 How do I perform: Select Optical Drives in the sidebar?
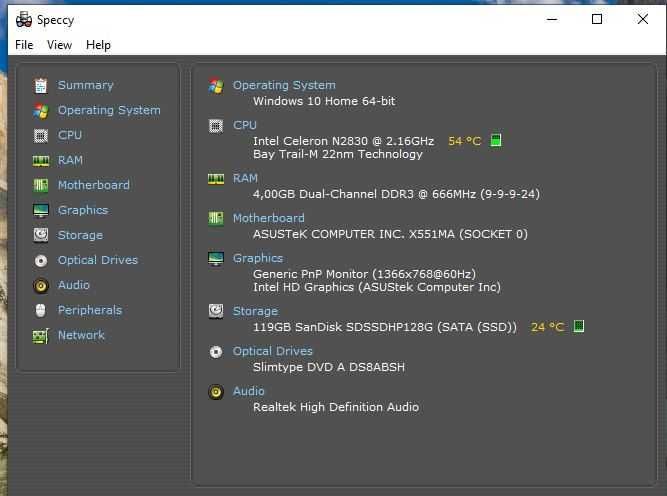pos(98,260)
